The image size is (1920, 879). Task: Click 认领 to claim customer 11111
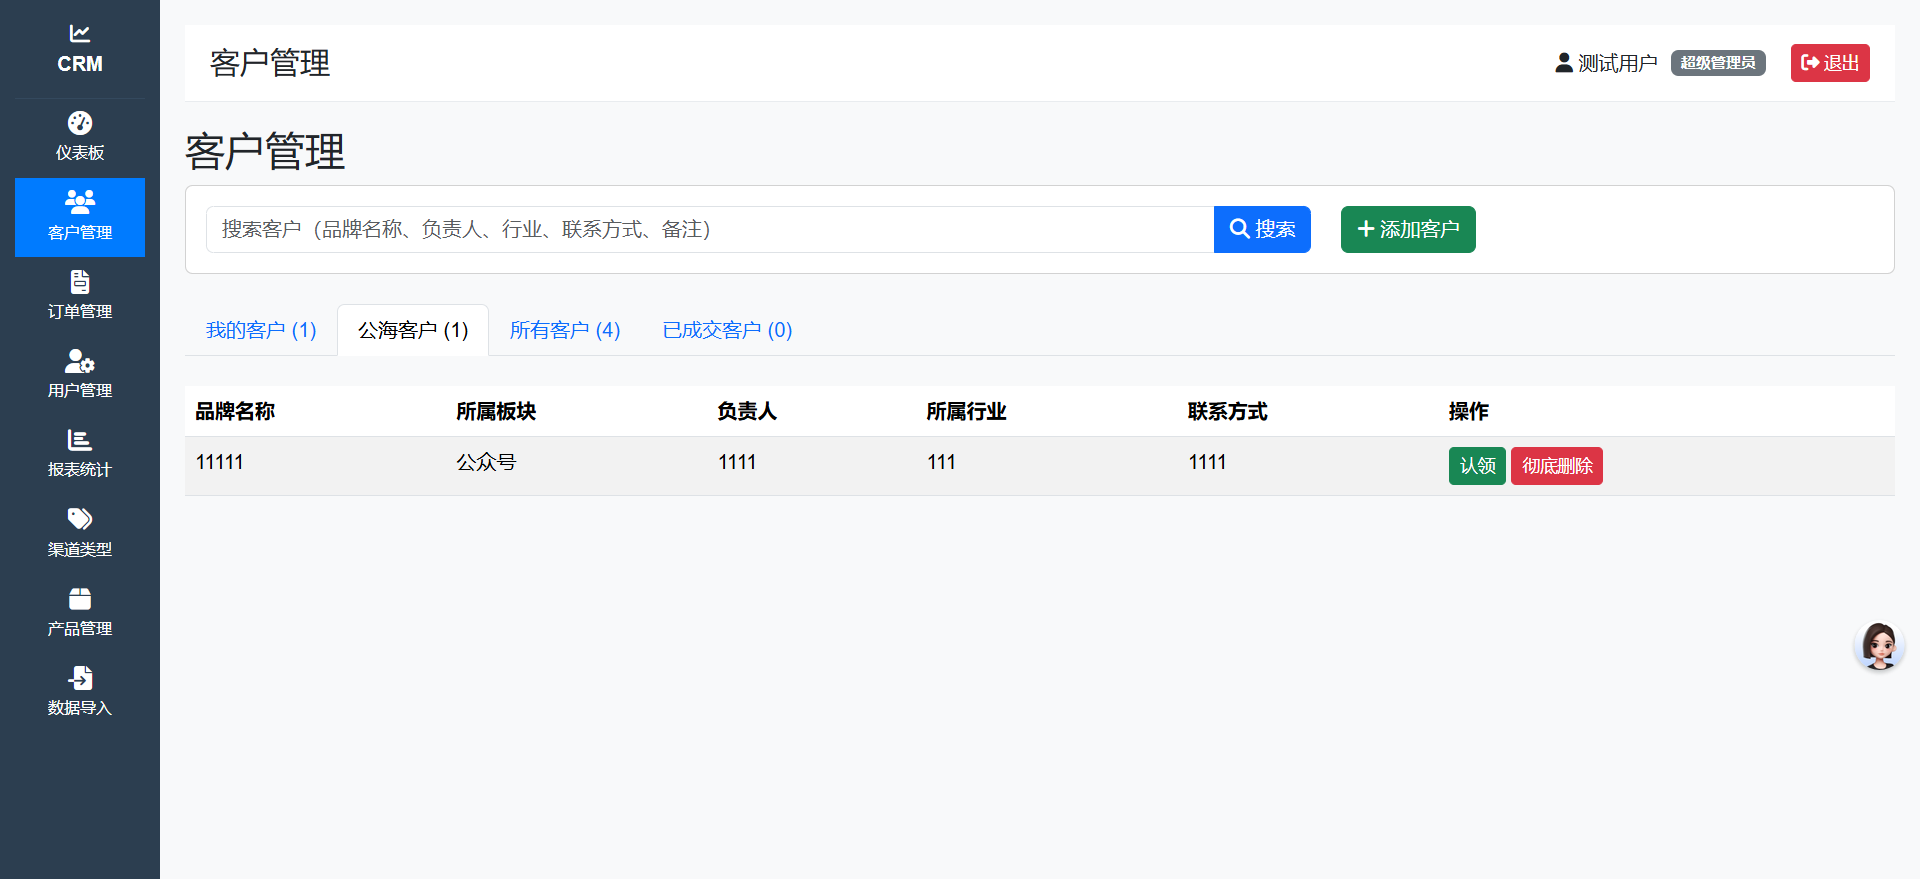click(x=1477, y=466)
